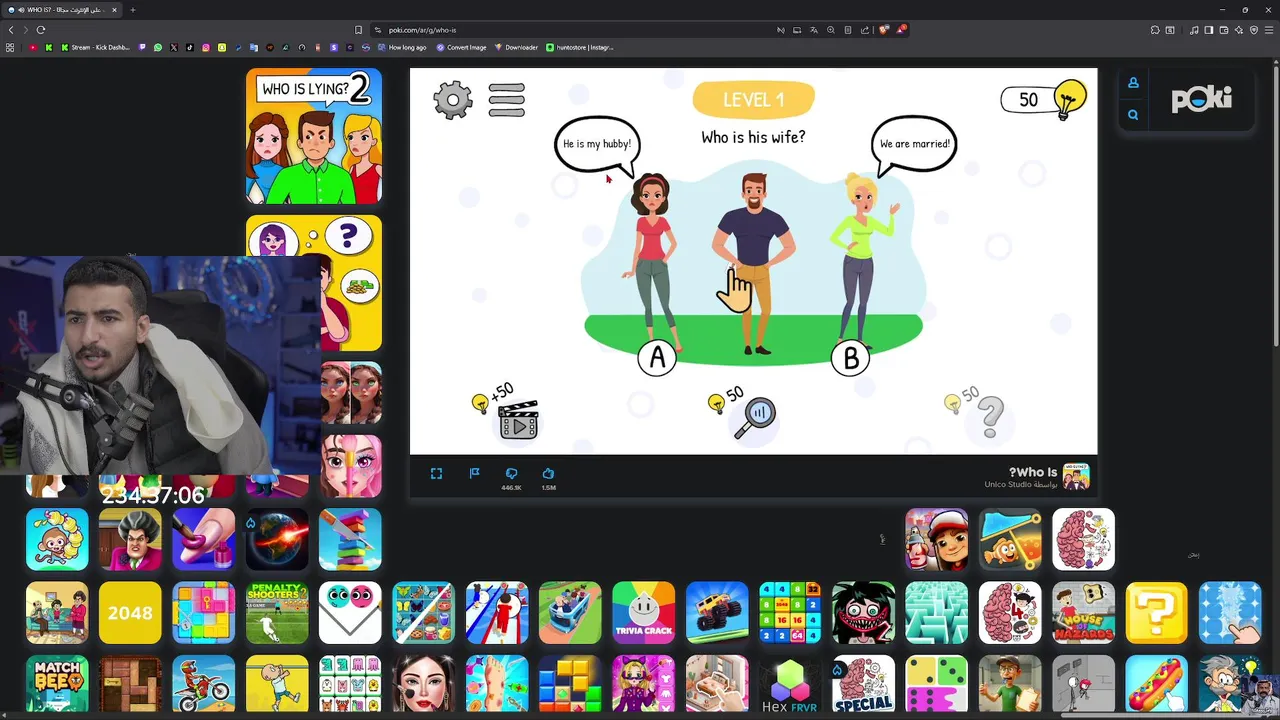
Task: Tap the lightbulb hint counter showing 50
Action: (x=1044, y=99)
